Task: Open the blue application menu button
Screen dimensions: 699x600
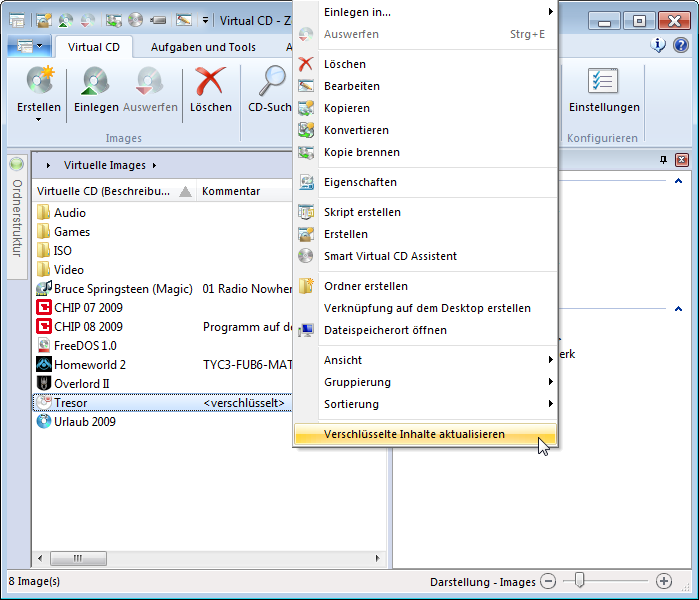Action: [x=29, y=46]
